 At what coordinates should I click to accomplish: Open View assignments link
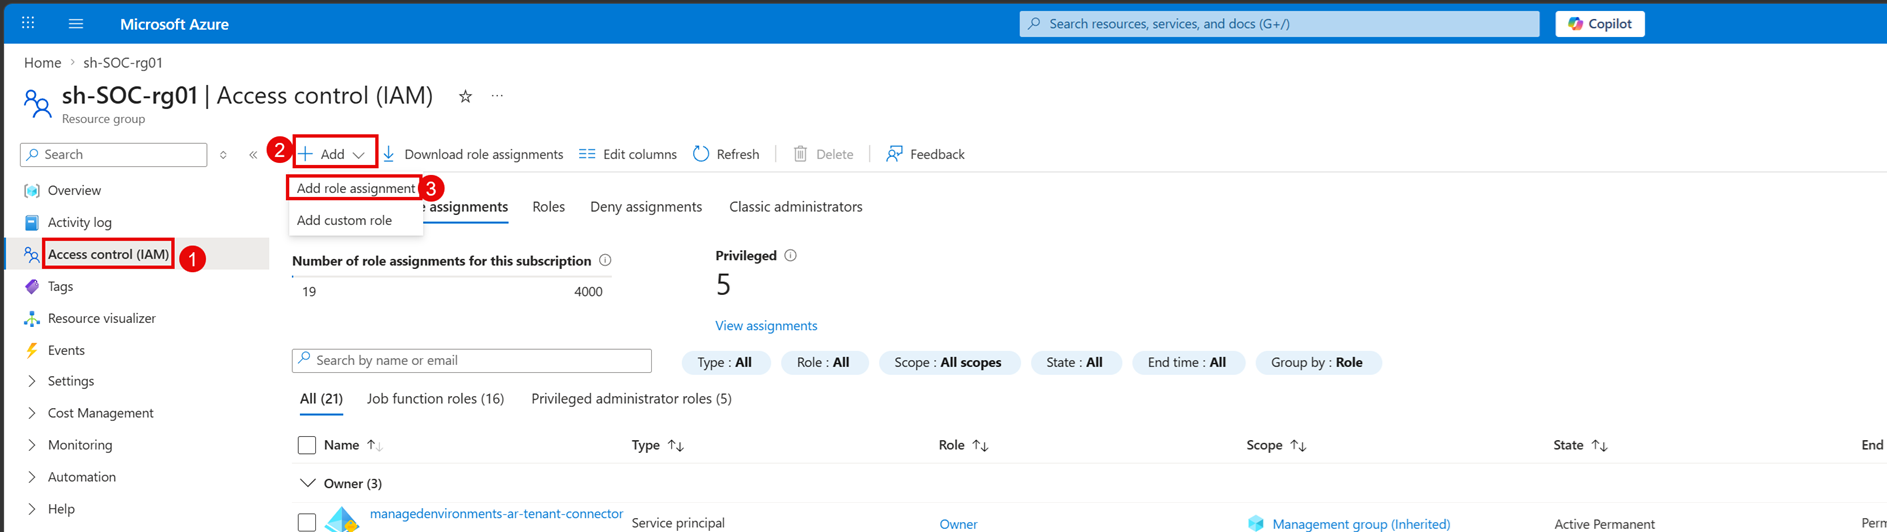coord(766,326)
